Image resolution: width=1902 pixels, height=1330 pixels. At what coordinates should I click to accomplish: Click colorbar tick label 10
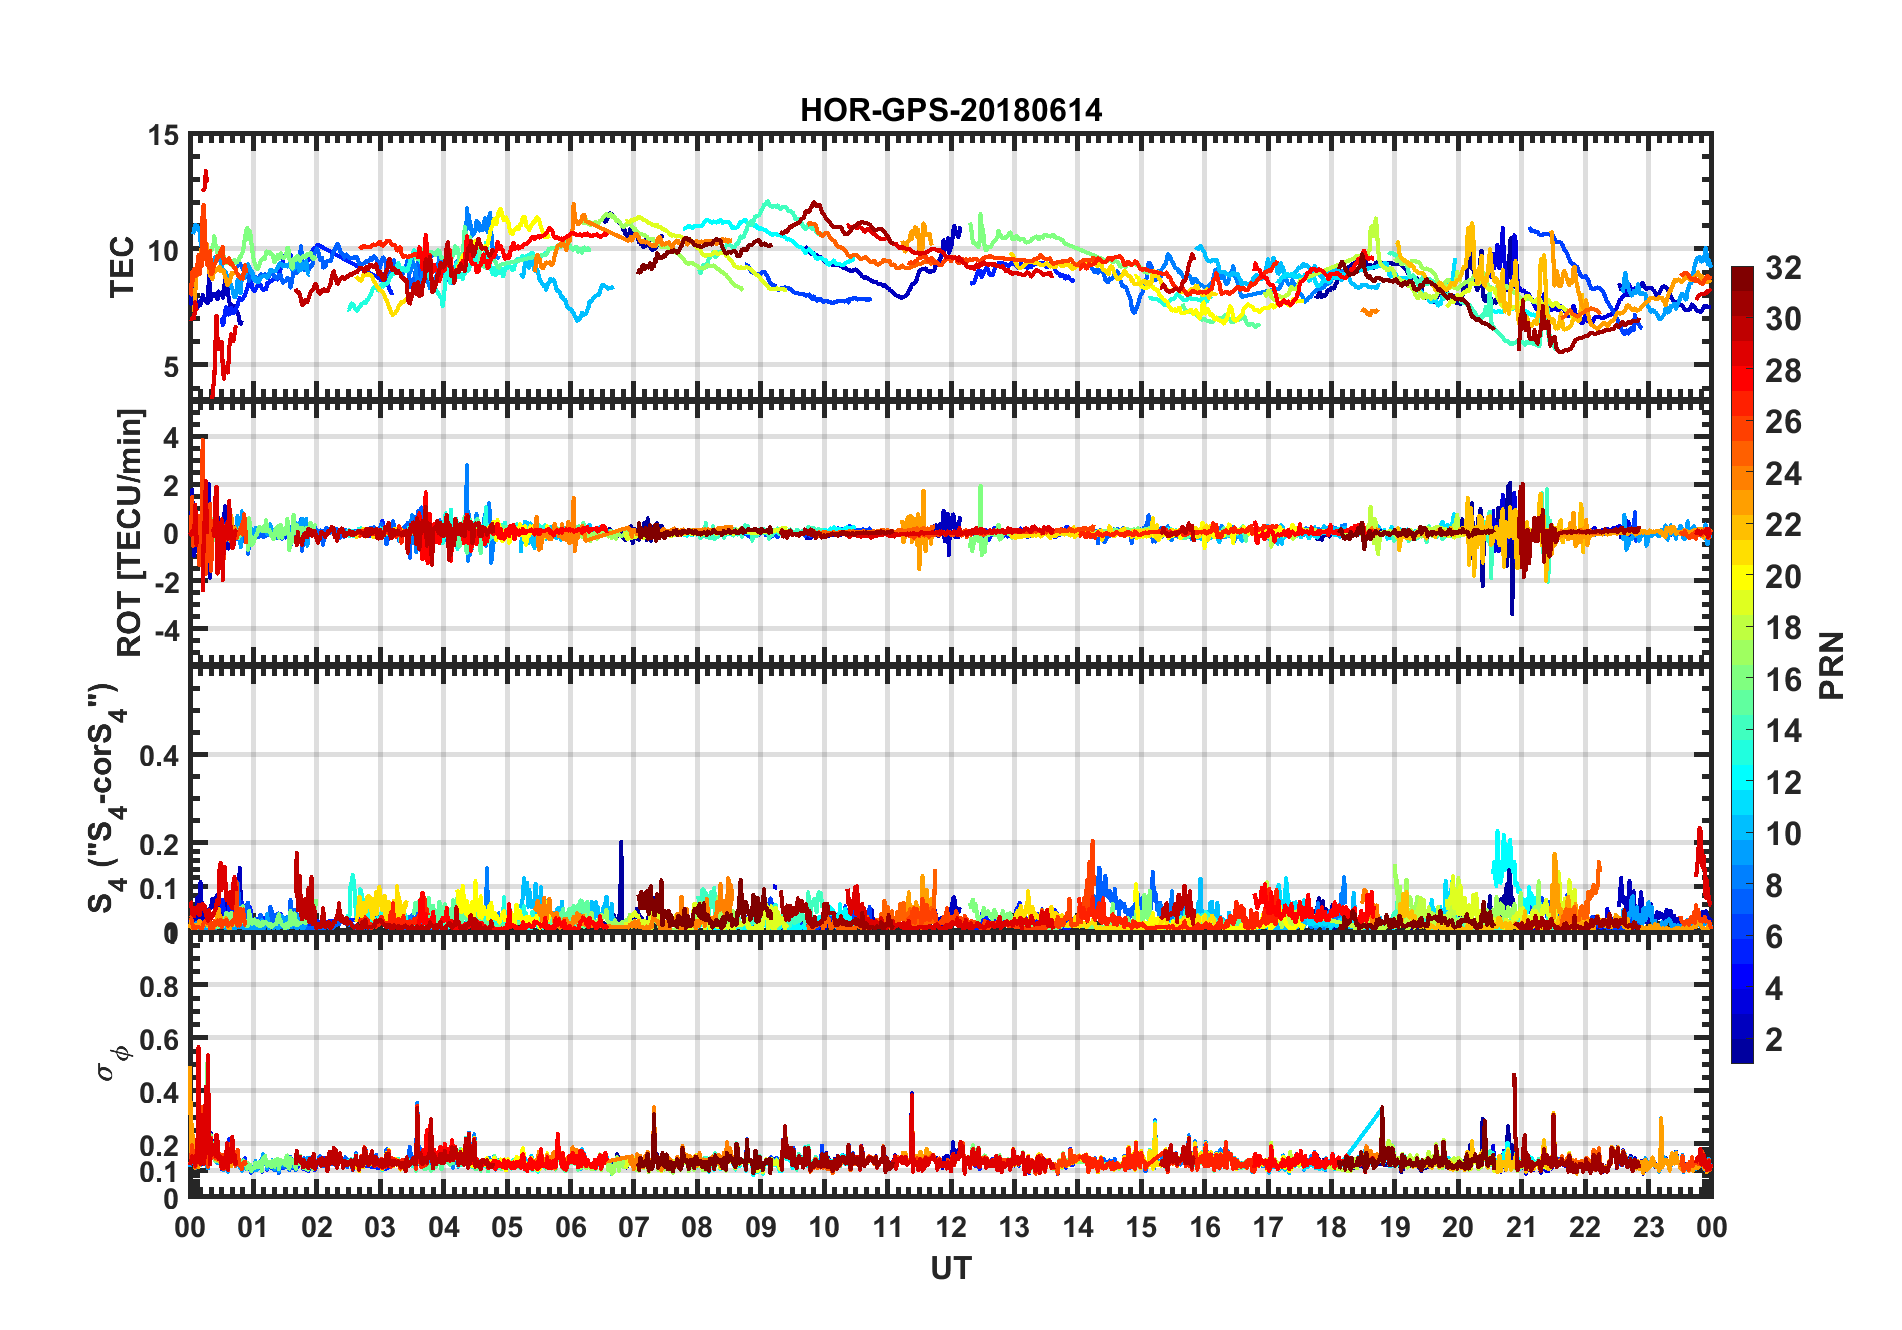(x=1783, y=834)
